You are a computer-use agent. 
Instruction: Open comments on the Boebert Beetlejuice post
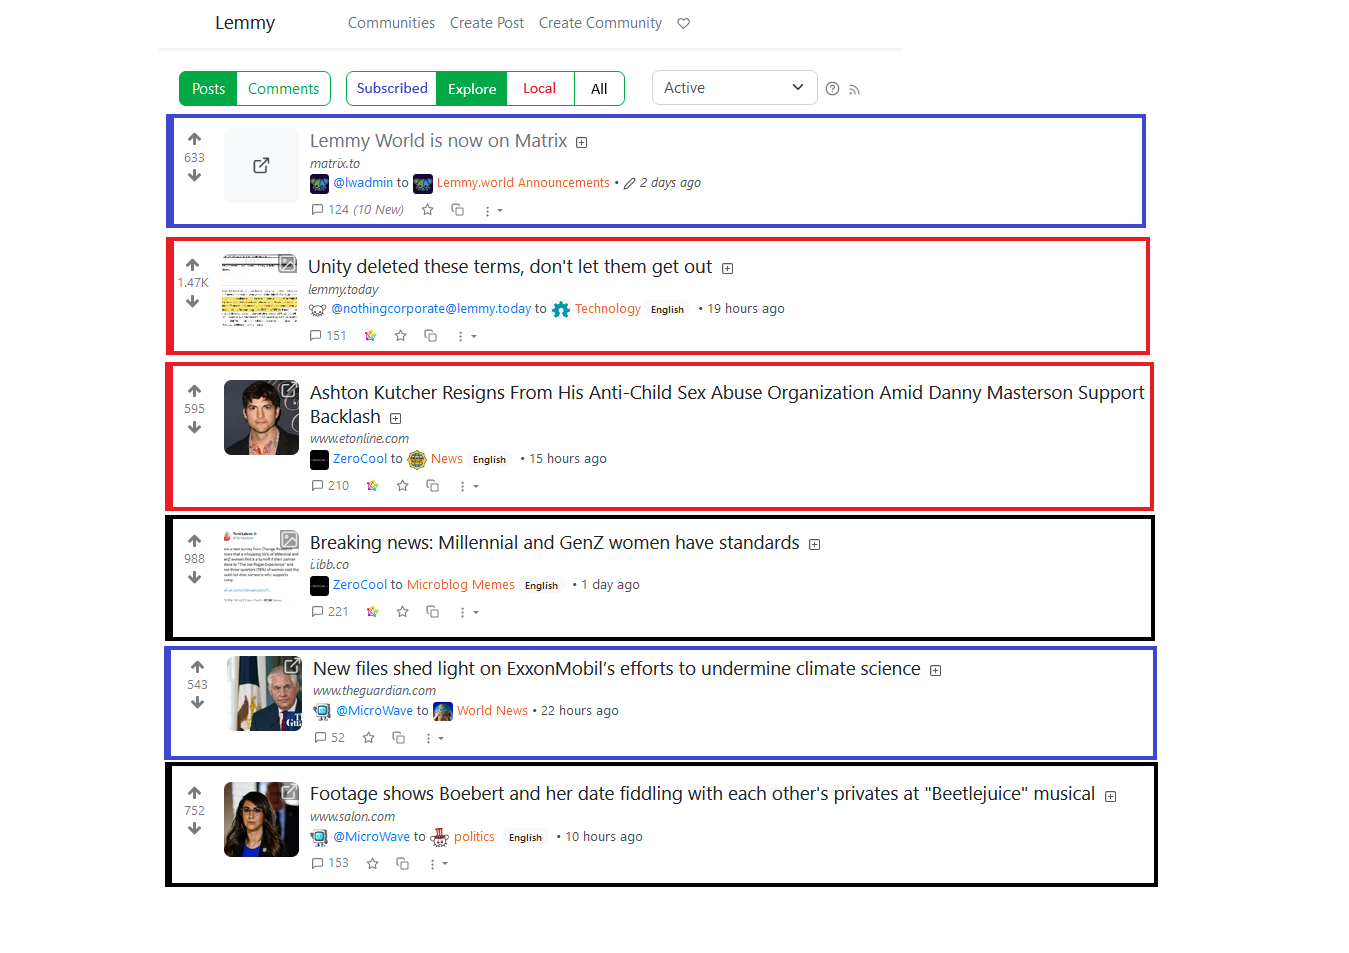[331, 863]
